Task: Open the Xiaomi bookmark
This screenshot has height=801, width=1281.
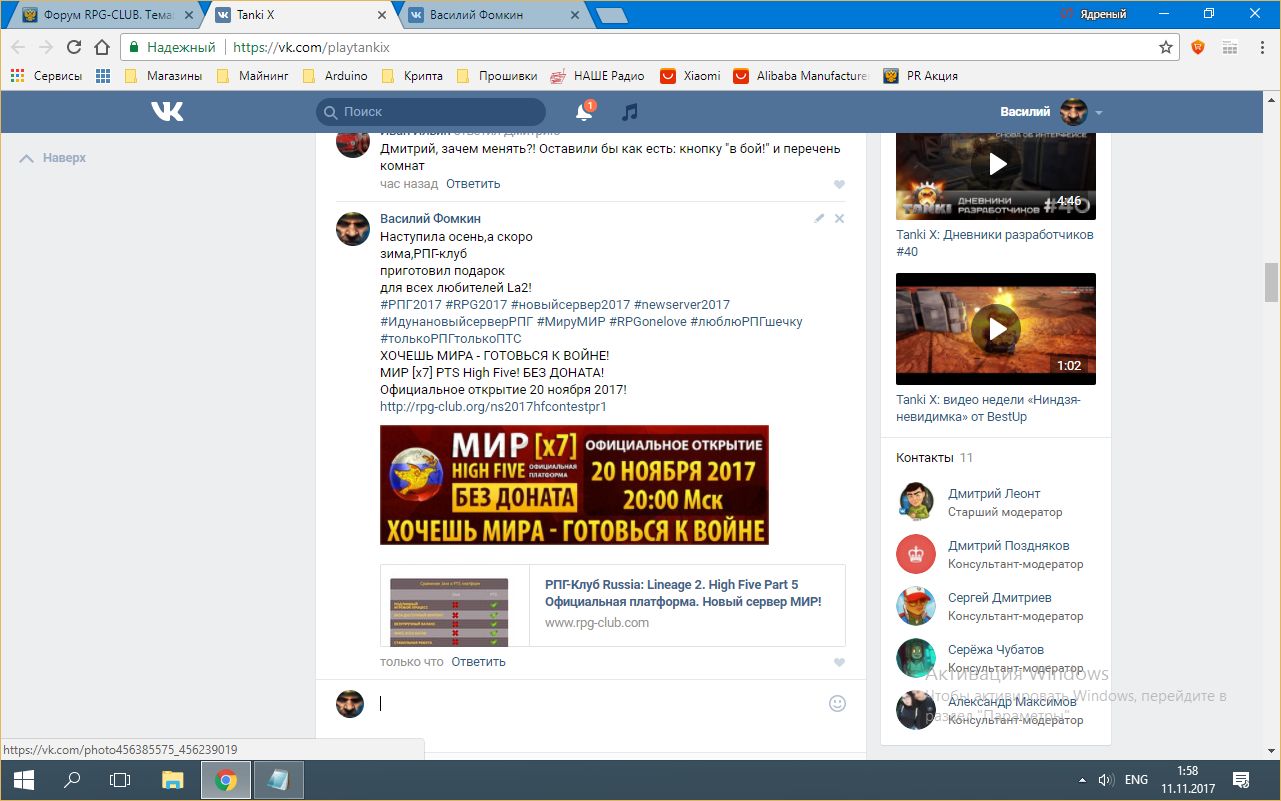Action: point(690,76)
